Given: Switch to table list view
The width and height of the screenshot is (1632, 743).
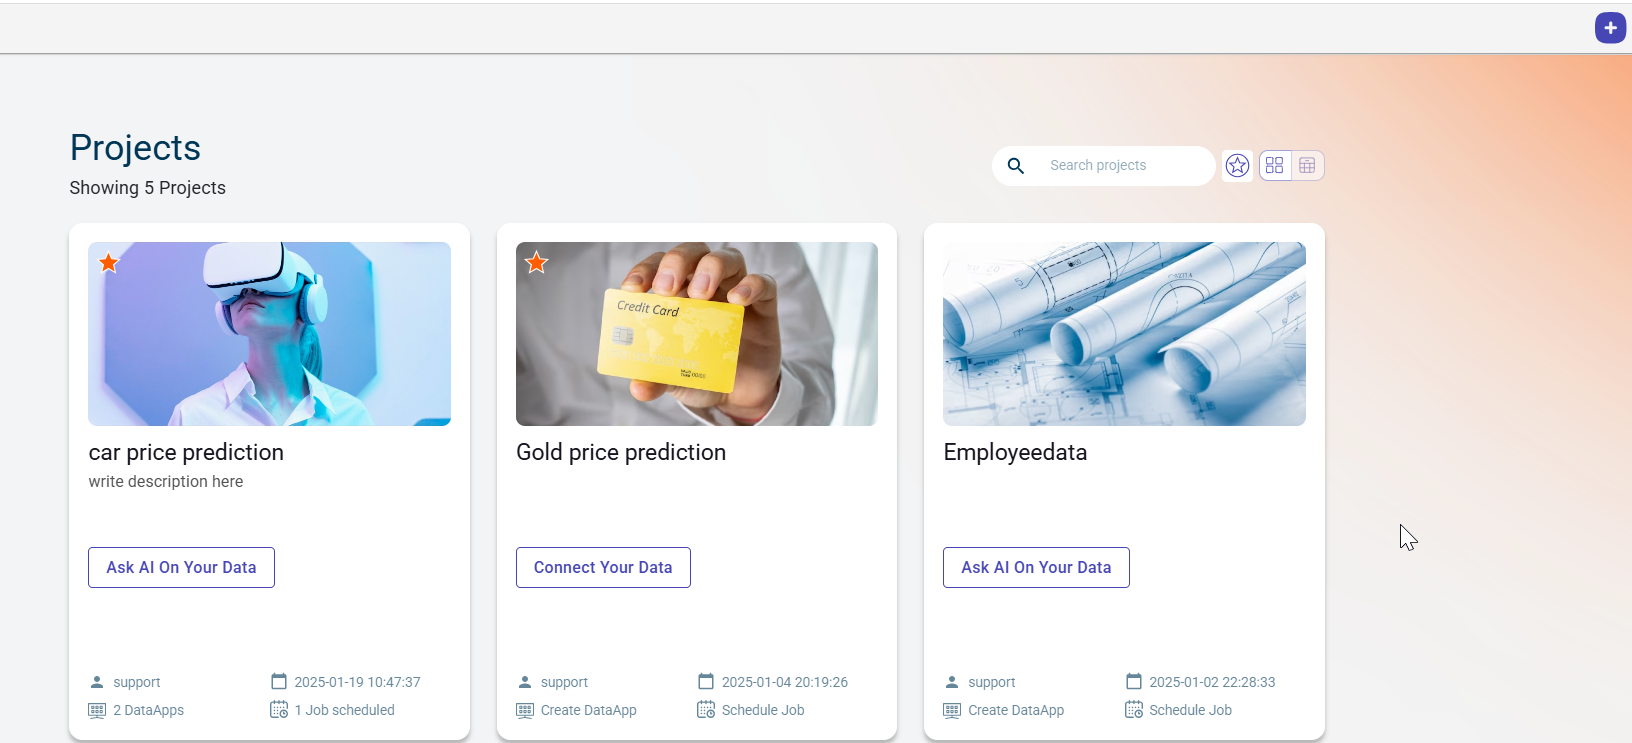Looking at the screenshot, I should (x=1307, y=166).
